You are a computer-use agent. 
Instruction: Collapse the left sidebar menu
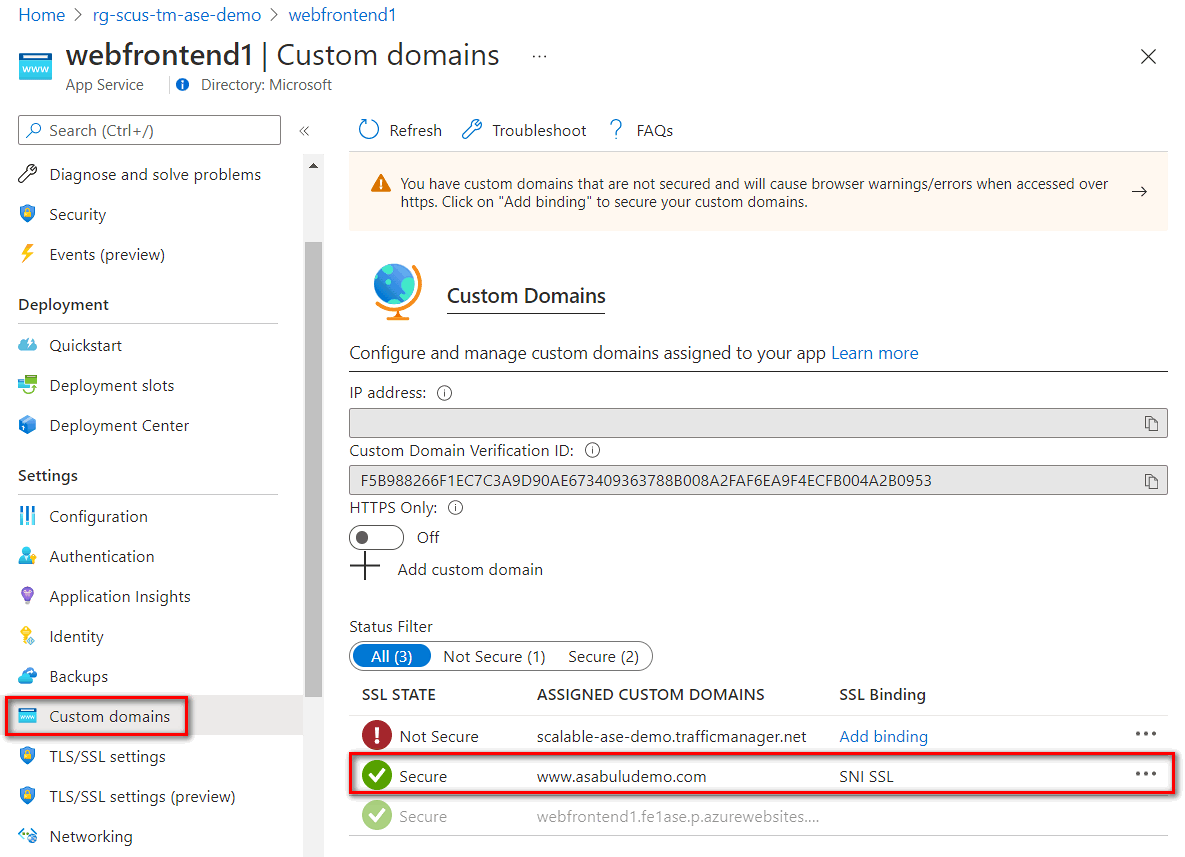304,131
